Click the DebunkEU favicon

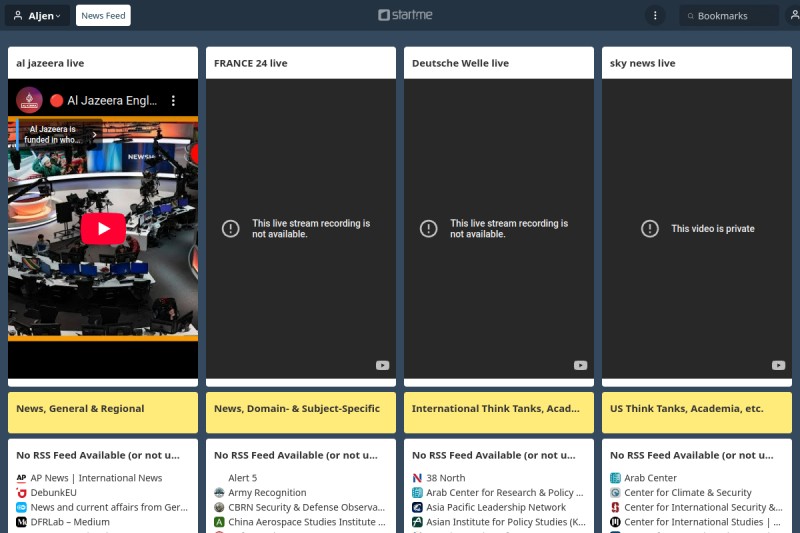pyautogui.click(x=21, y=493)
